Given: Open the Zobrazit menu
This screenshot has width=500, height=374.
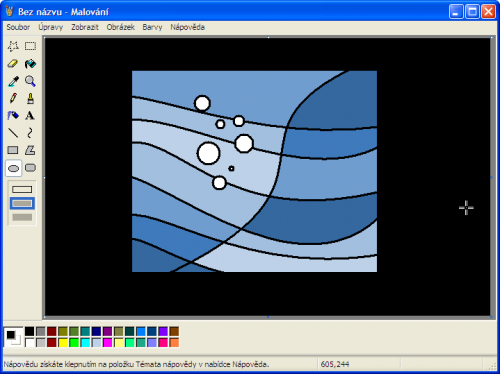Looking at the screenshot, I should [85, 27].
